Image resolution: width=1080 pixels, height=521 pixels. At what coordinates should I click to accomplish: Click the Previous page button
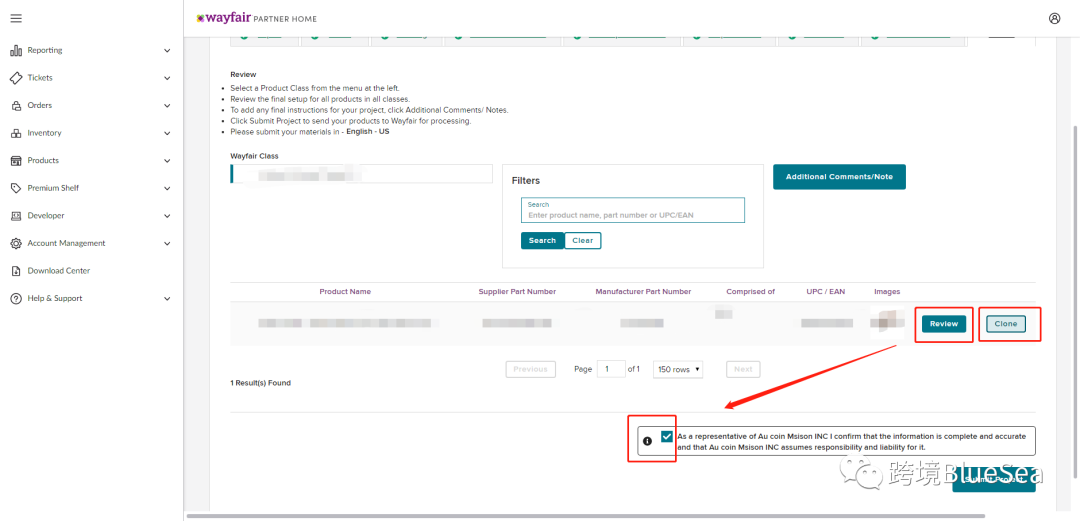[530, 369]
